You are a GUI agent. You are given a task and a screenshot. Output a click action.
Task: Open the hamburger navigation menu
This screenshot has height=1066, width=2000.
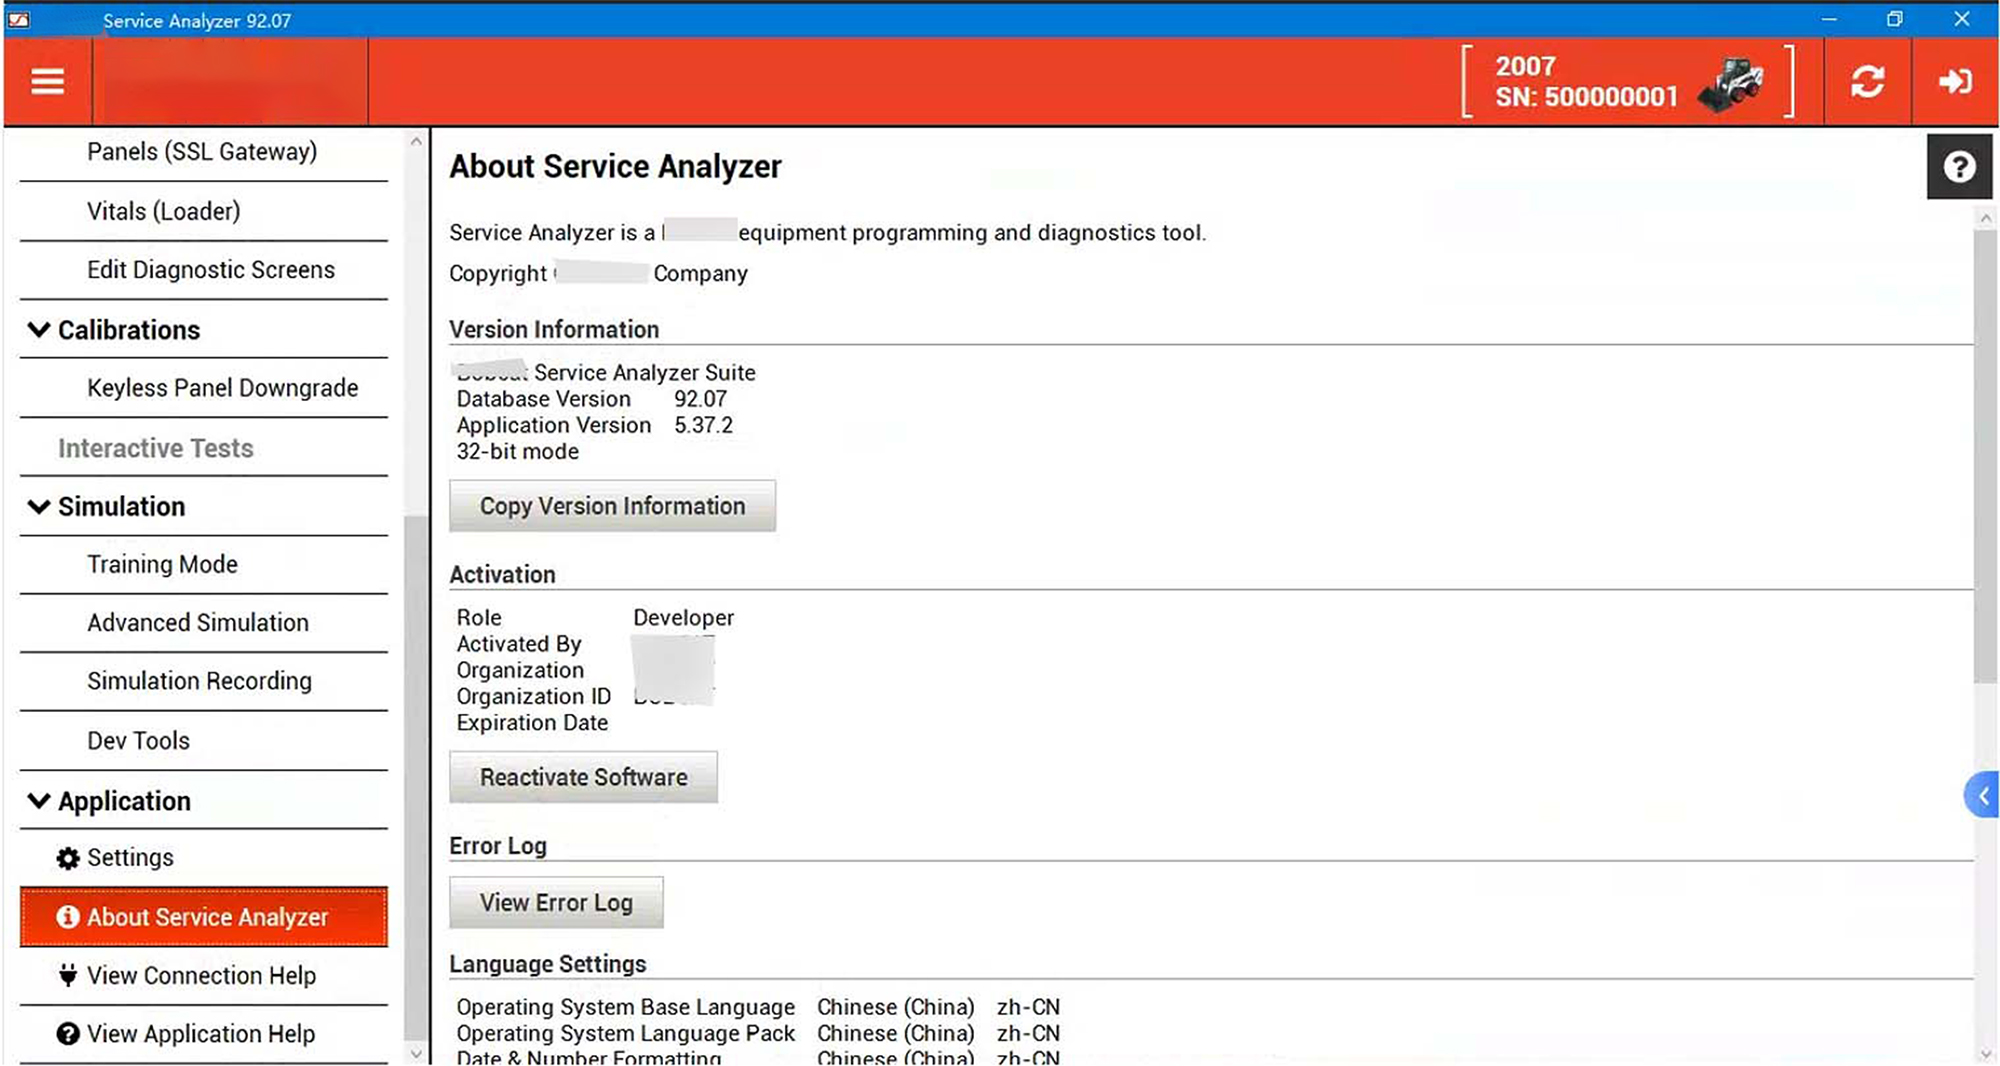pos(46,81)
